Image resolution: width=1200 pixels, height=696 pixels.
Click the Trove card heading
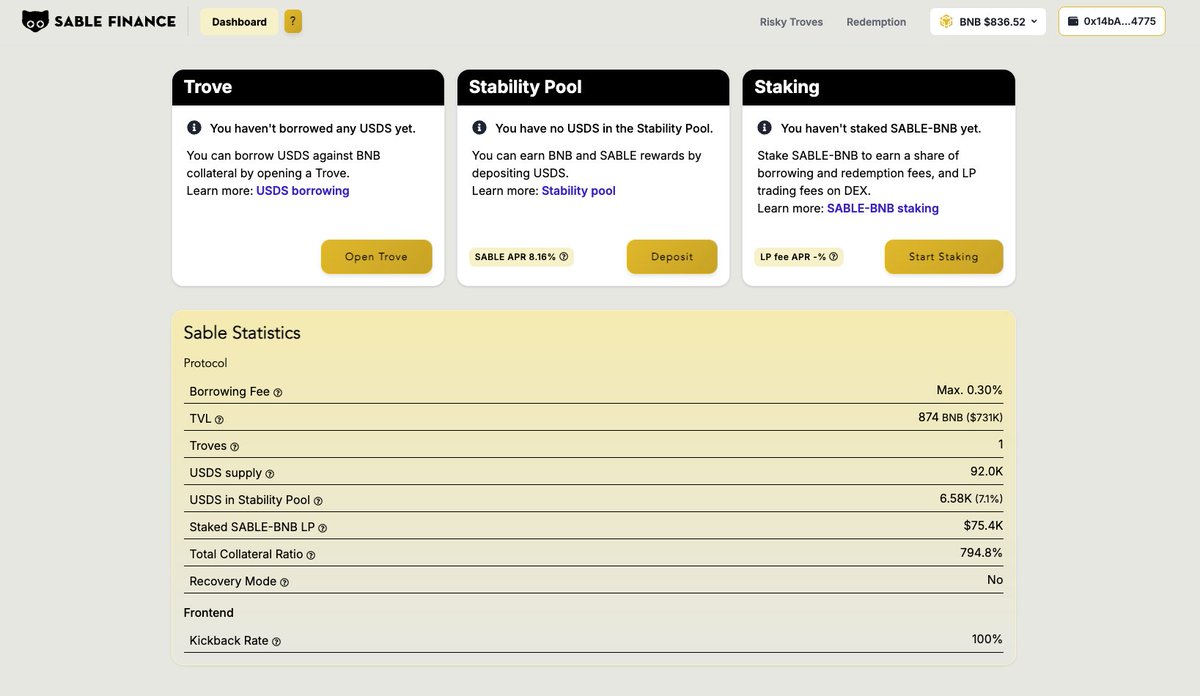(x=208, y=87)
